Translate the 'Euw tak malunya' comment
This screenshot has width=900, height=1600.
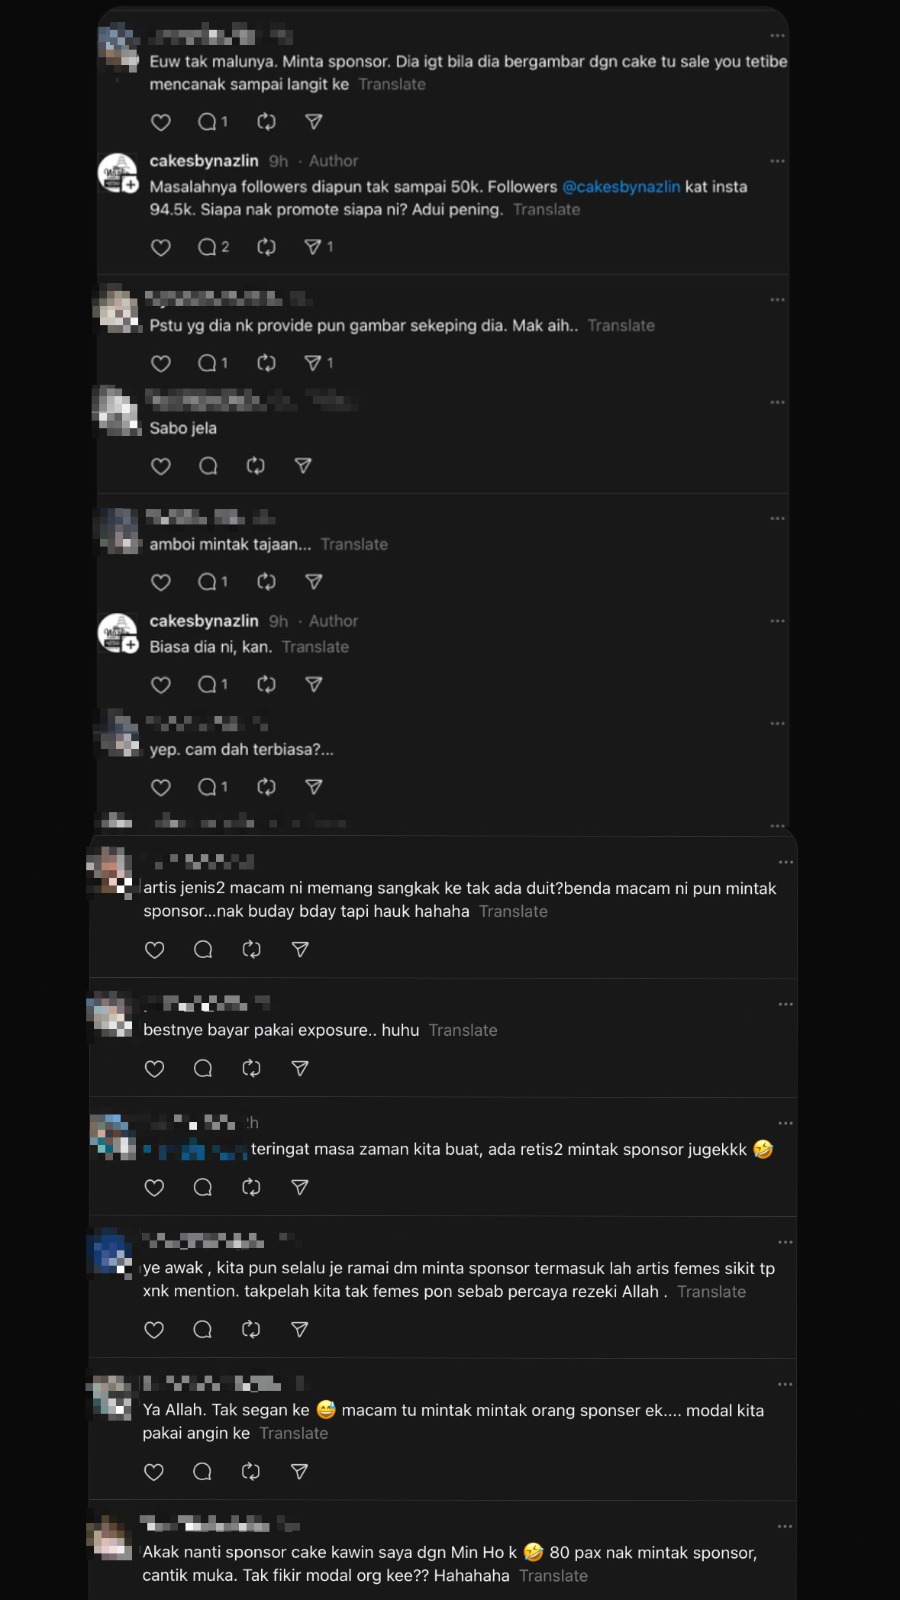pos(392,85)
